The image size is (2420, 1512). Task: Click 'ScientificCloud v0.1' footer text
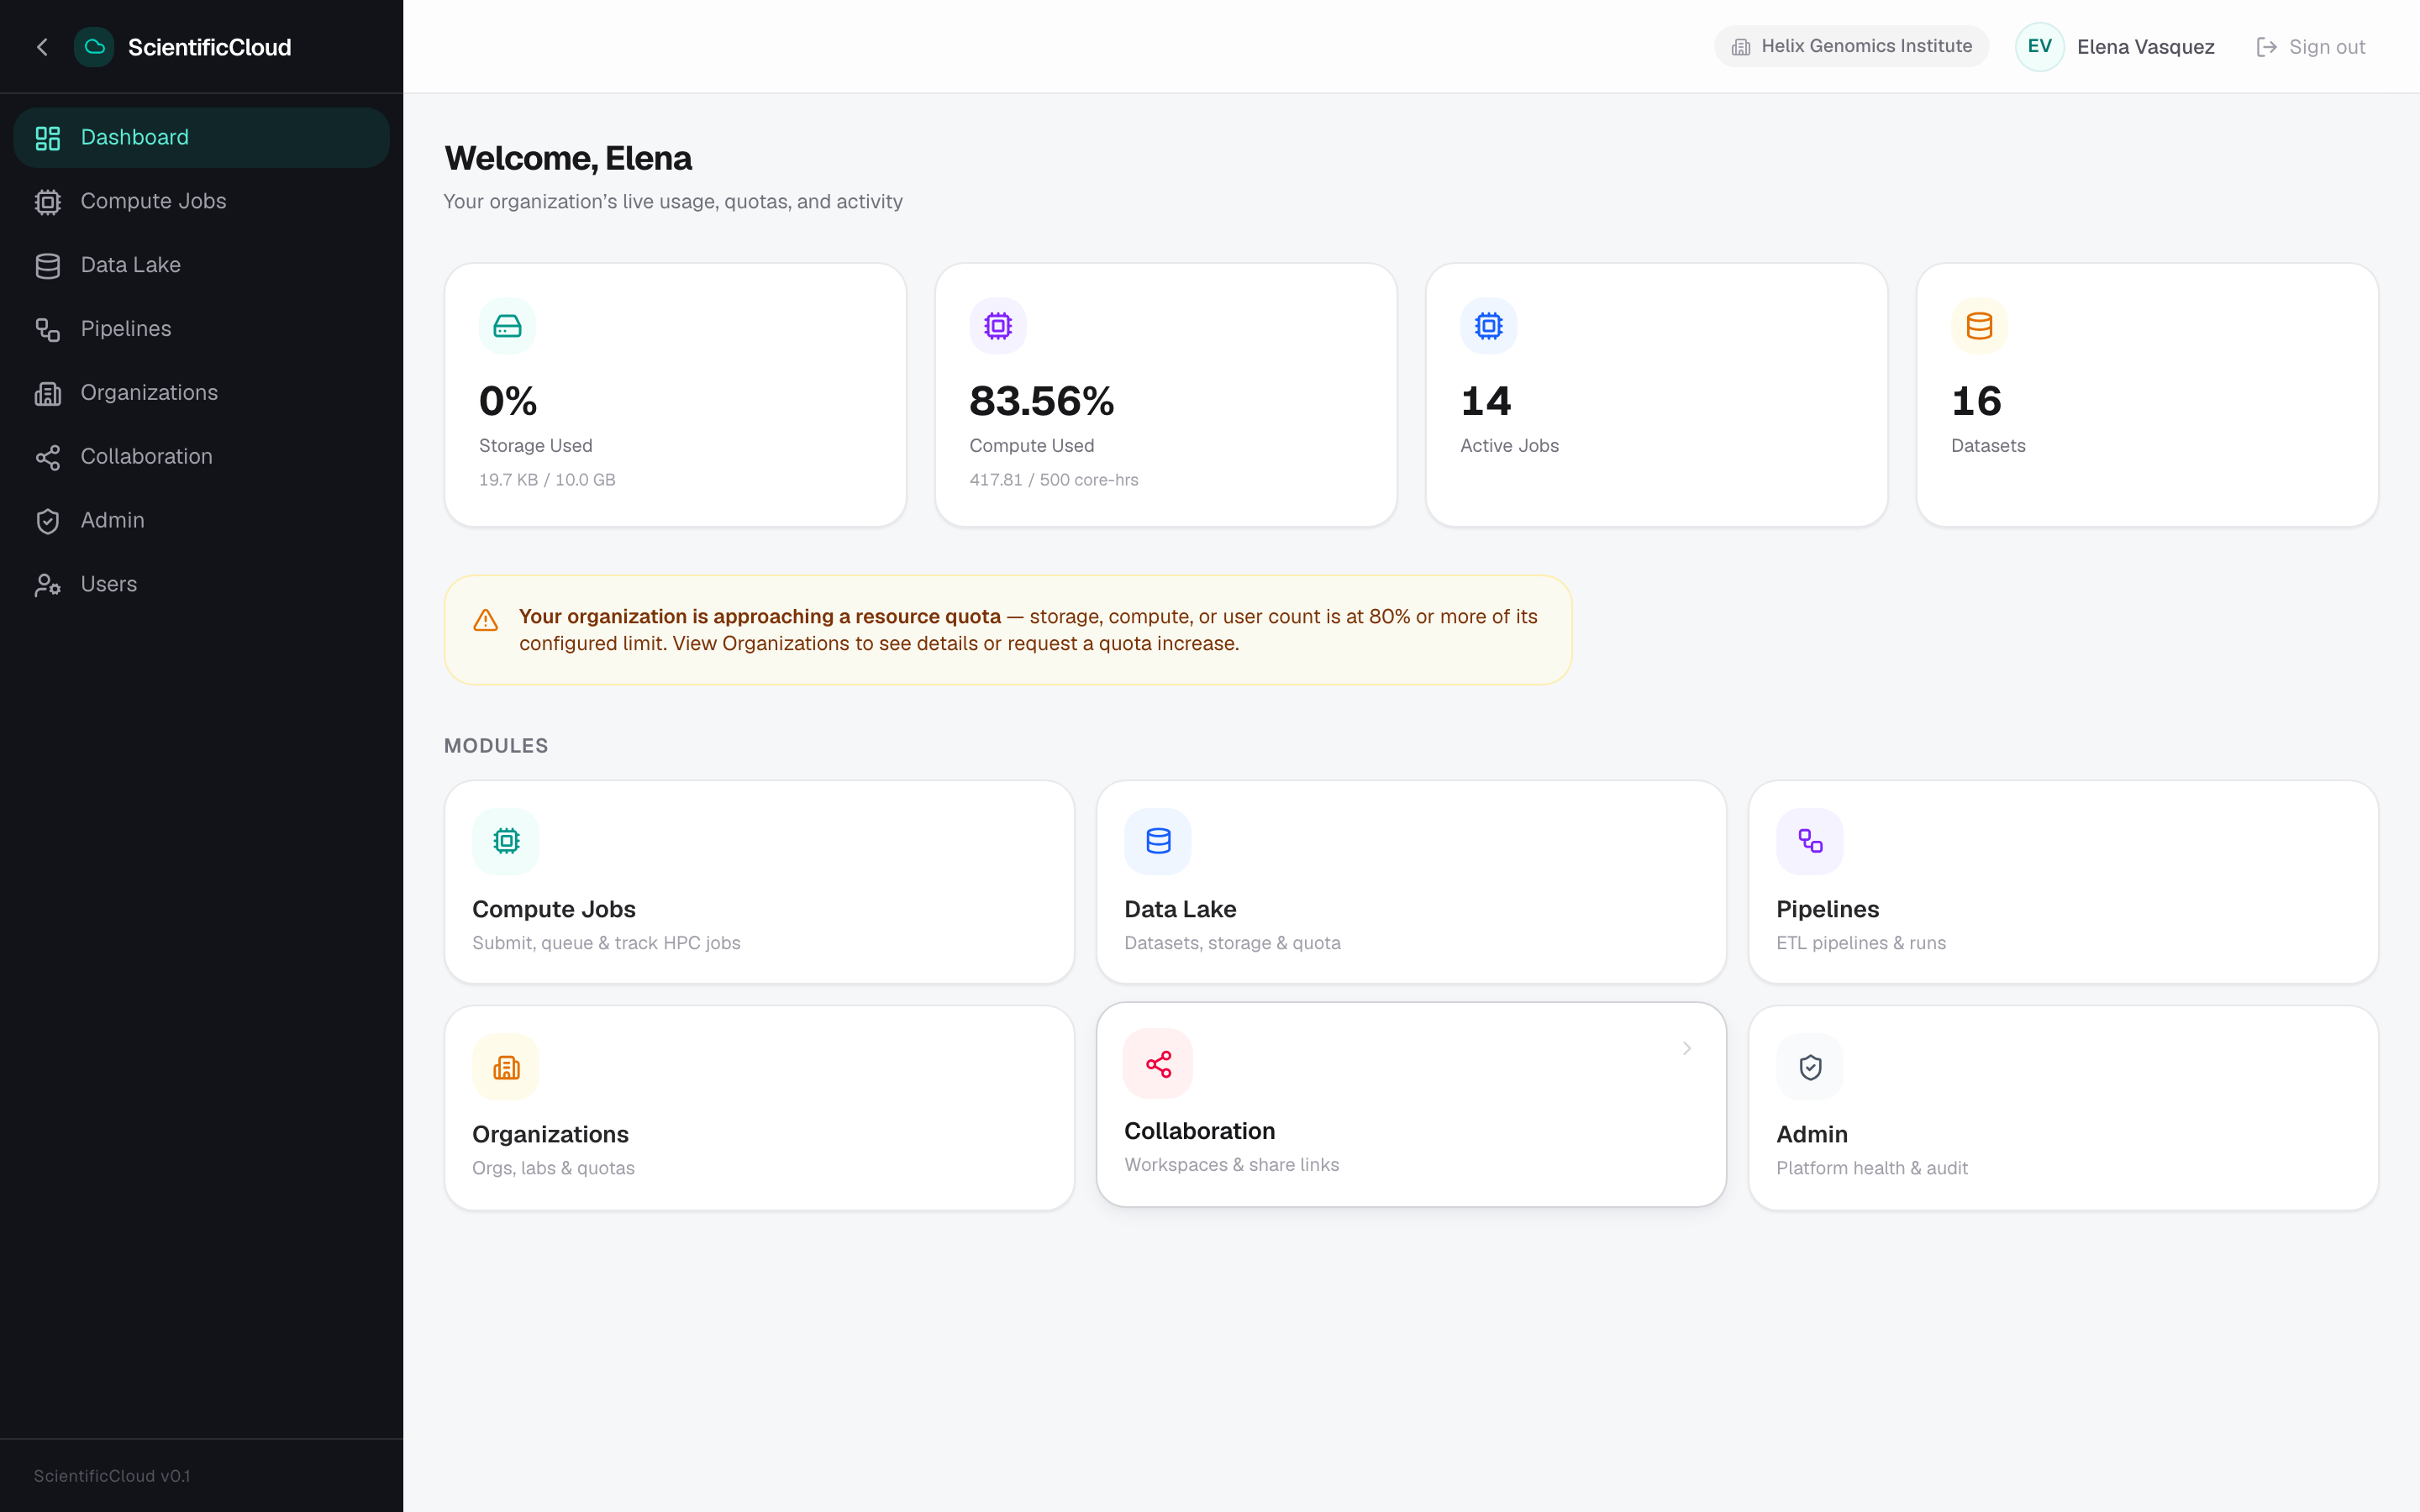pyautogui.click(x=112, y=1476)
